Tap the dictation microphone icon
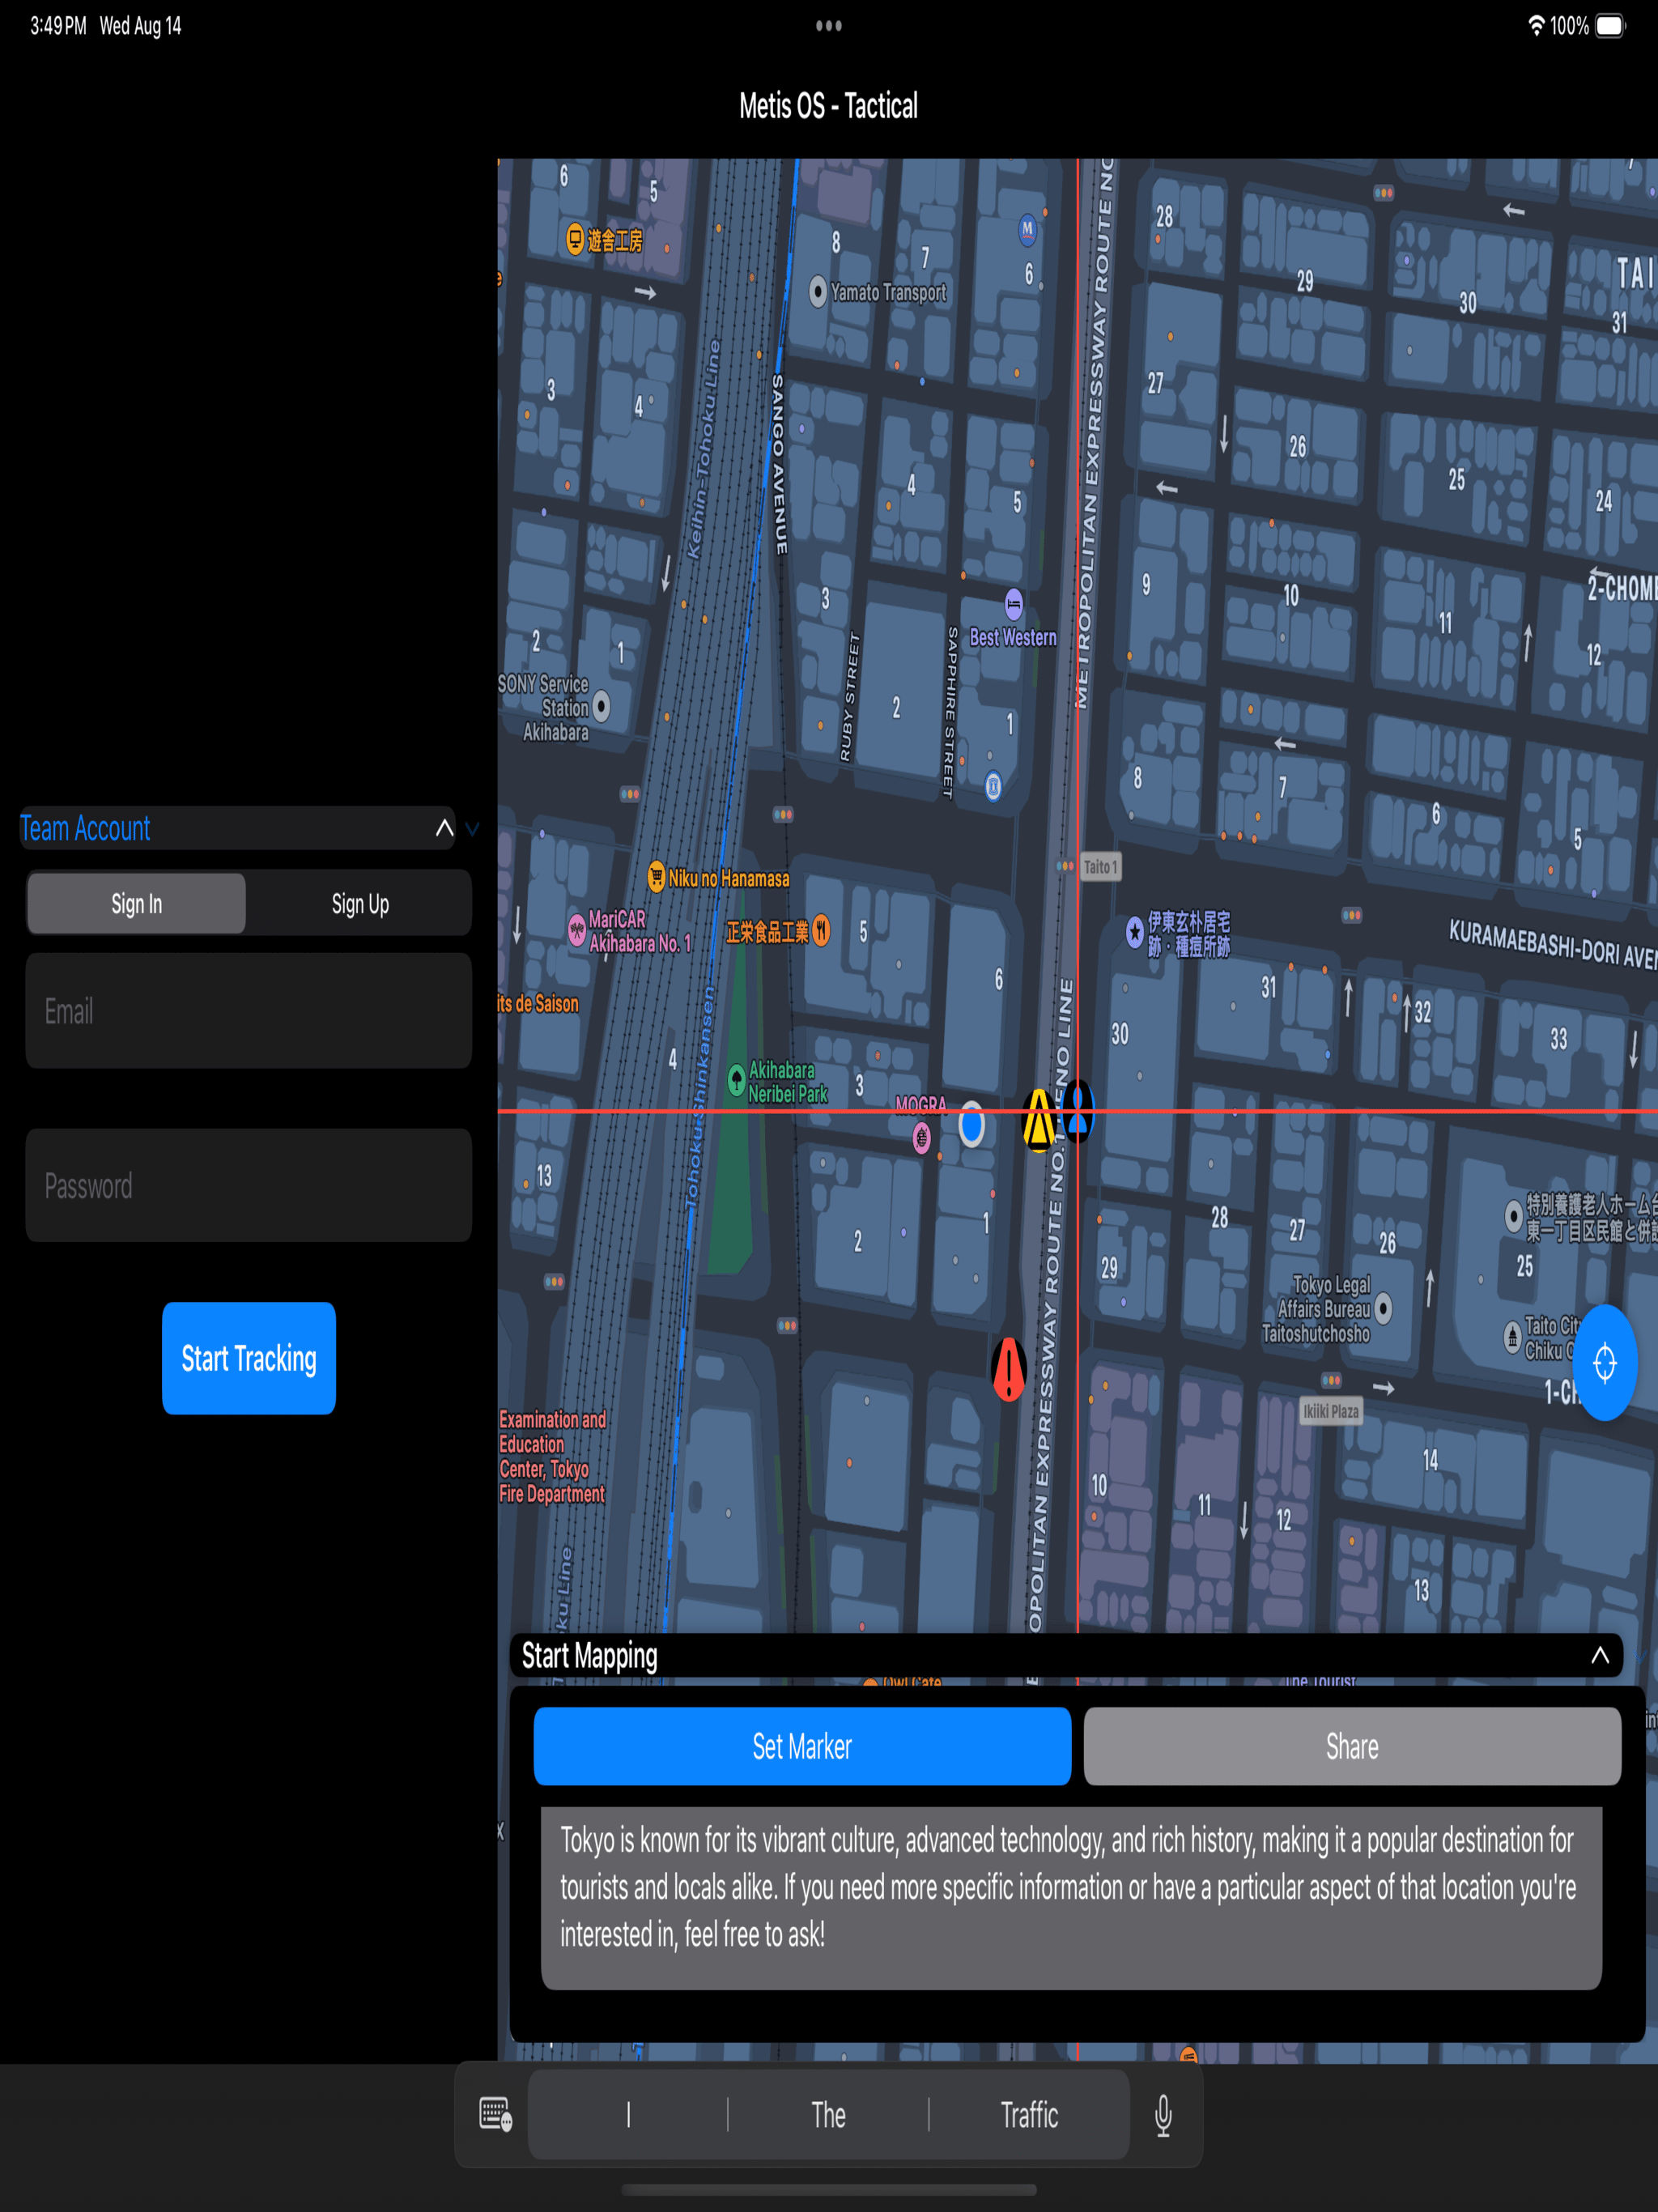Image resolution: width=1658 pixels, height=2212 pixels. point(1163,2115)
